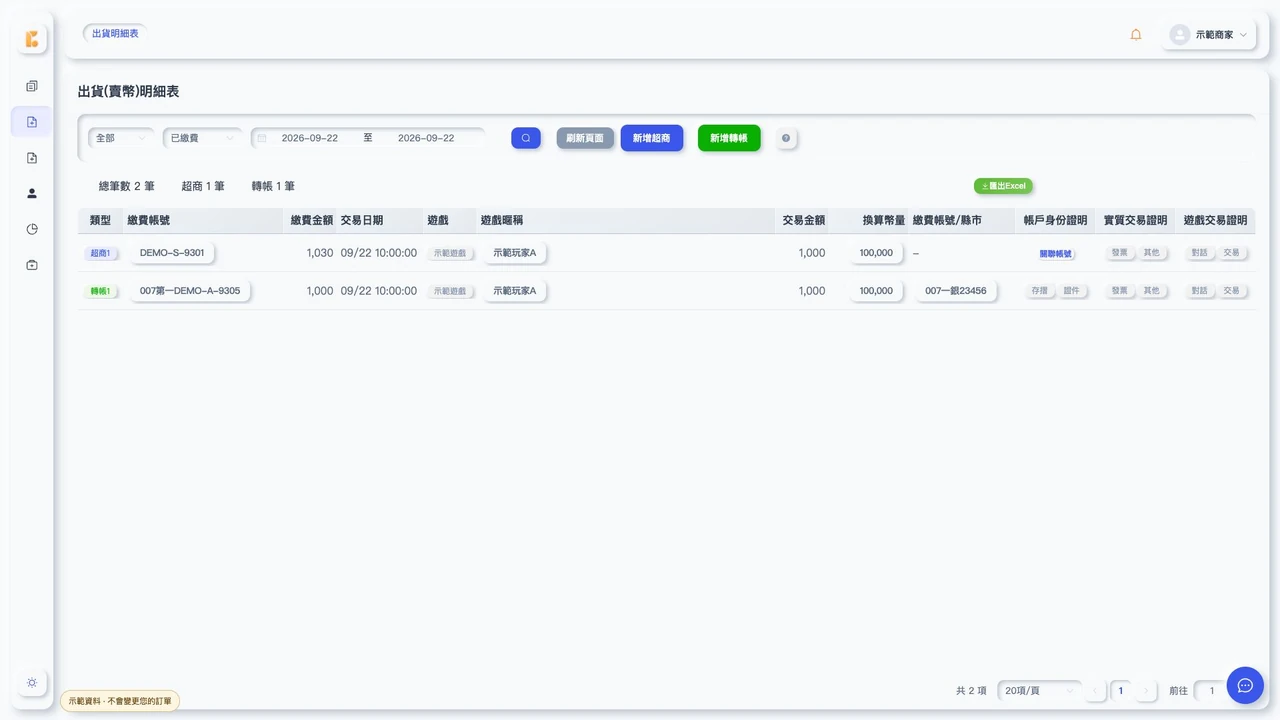Click the 總筆數 2 筆 summary text
The height and width of the screenshot is (720, 1280).
(x=127, y=186)
